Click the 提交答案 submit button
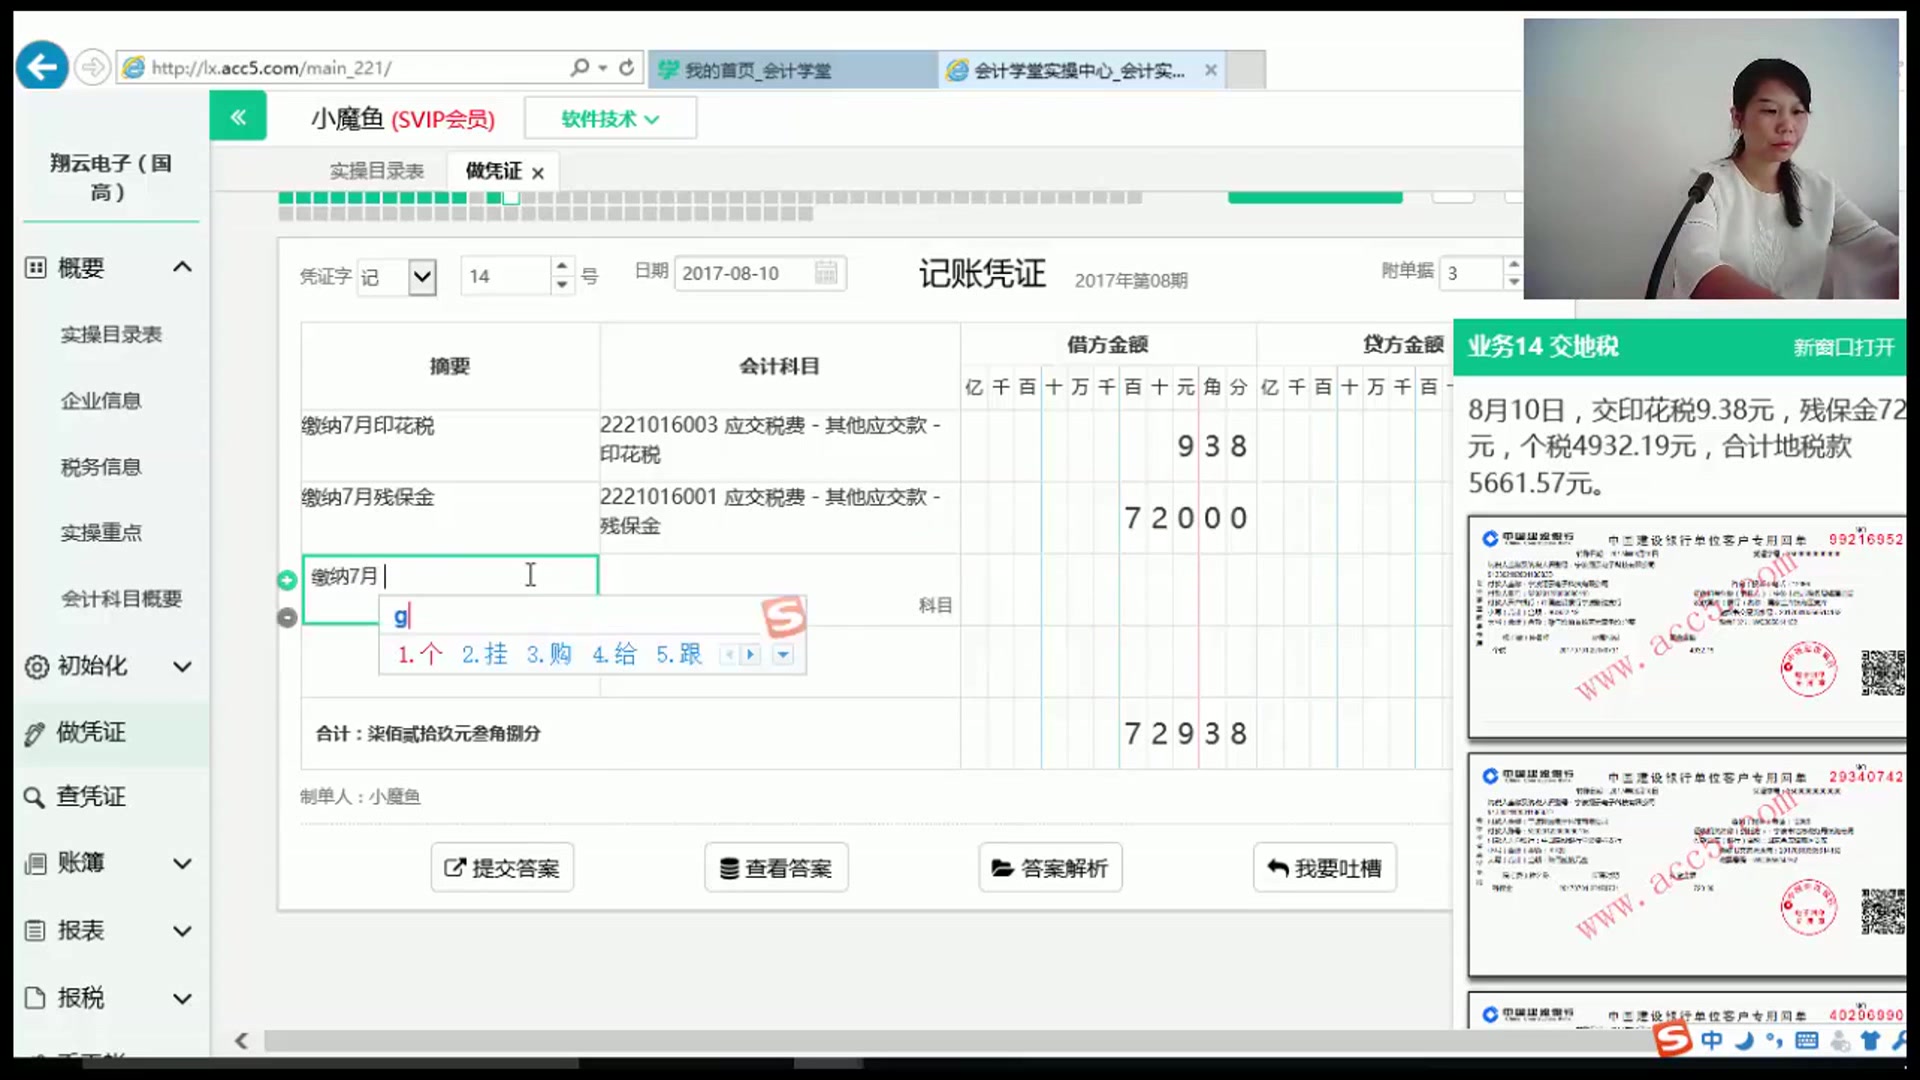 pos(502,868)
